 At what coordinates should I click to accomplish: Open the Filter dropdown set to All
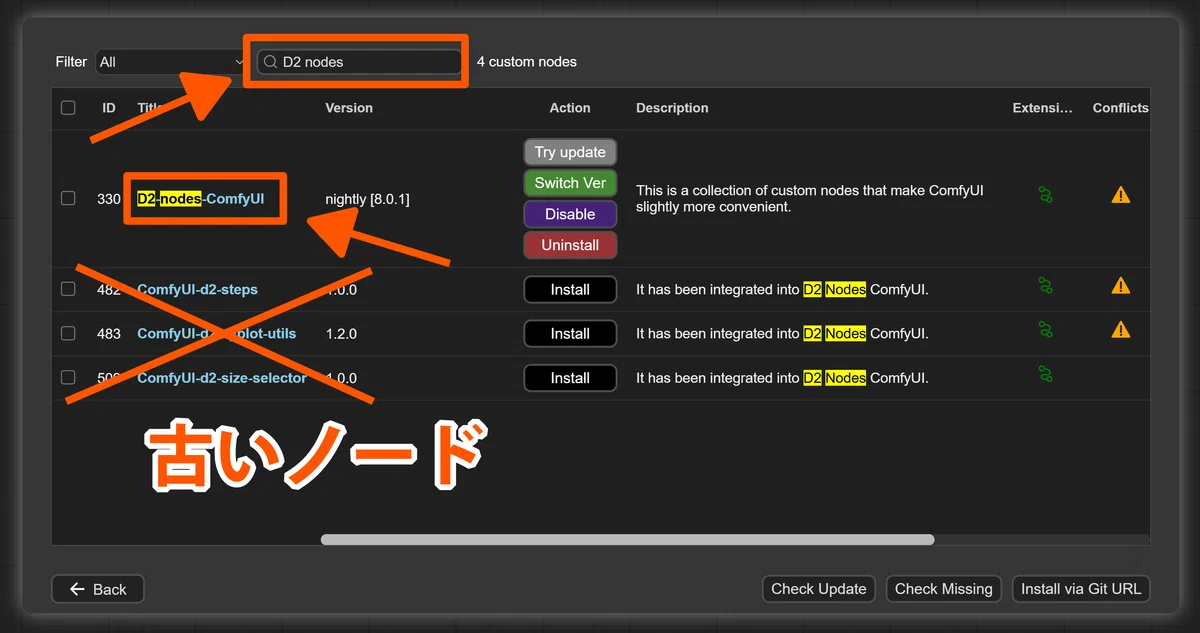point(170,62)
